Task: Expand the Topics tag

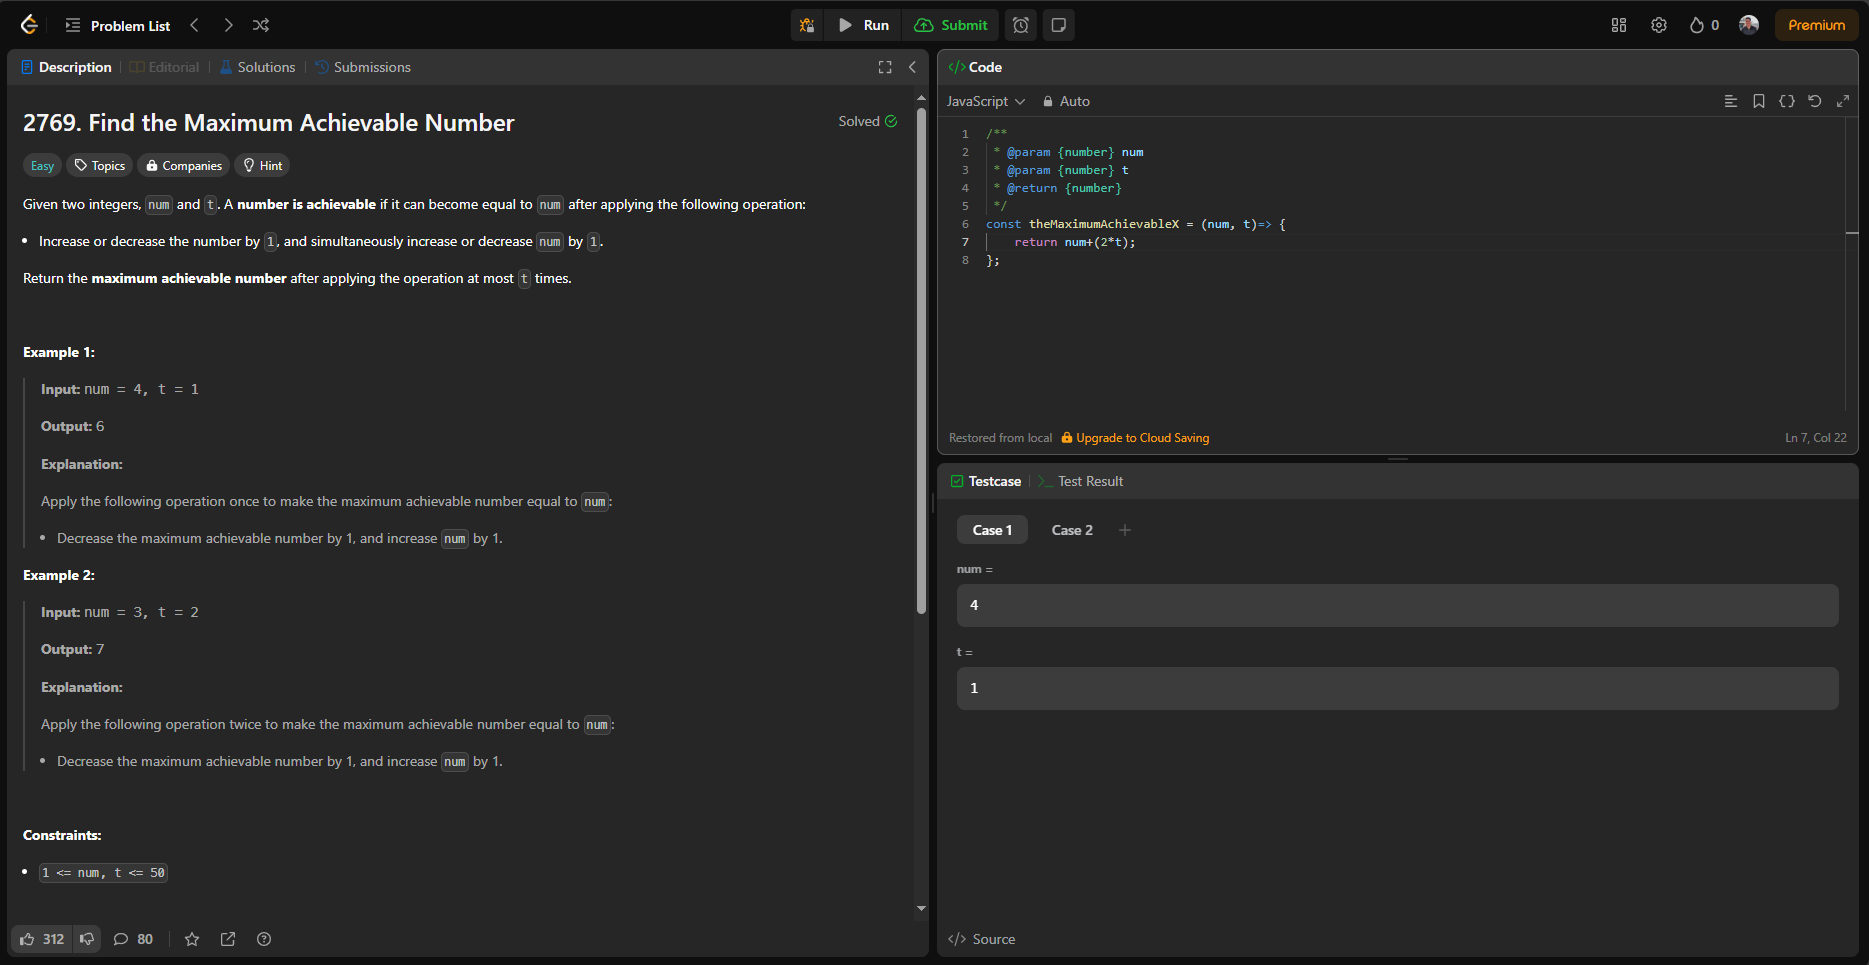Action: coord(100,166)
